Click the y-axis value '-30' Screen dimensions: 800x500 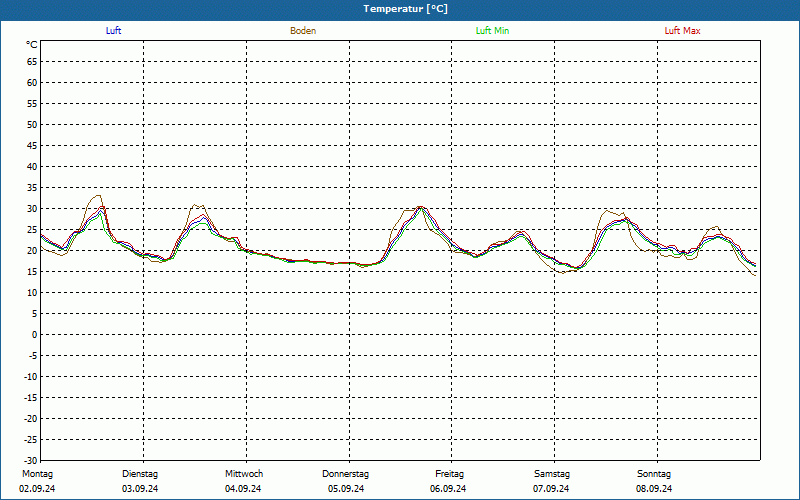32,461
